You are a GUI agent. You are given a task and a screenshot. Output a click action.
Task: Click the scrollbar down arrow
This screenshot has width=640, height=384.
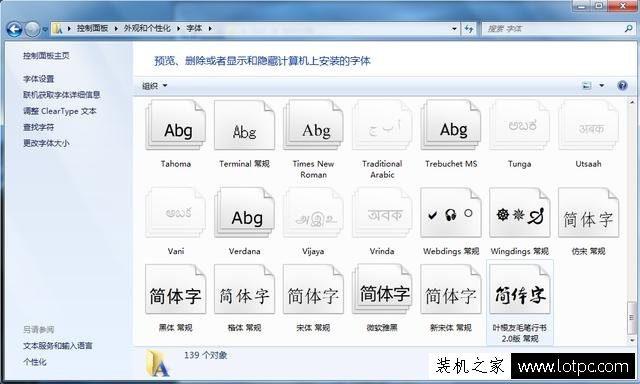click(x=632, y=340)
